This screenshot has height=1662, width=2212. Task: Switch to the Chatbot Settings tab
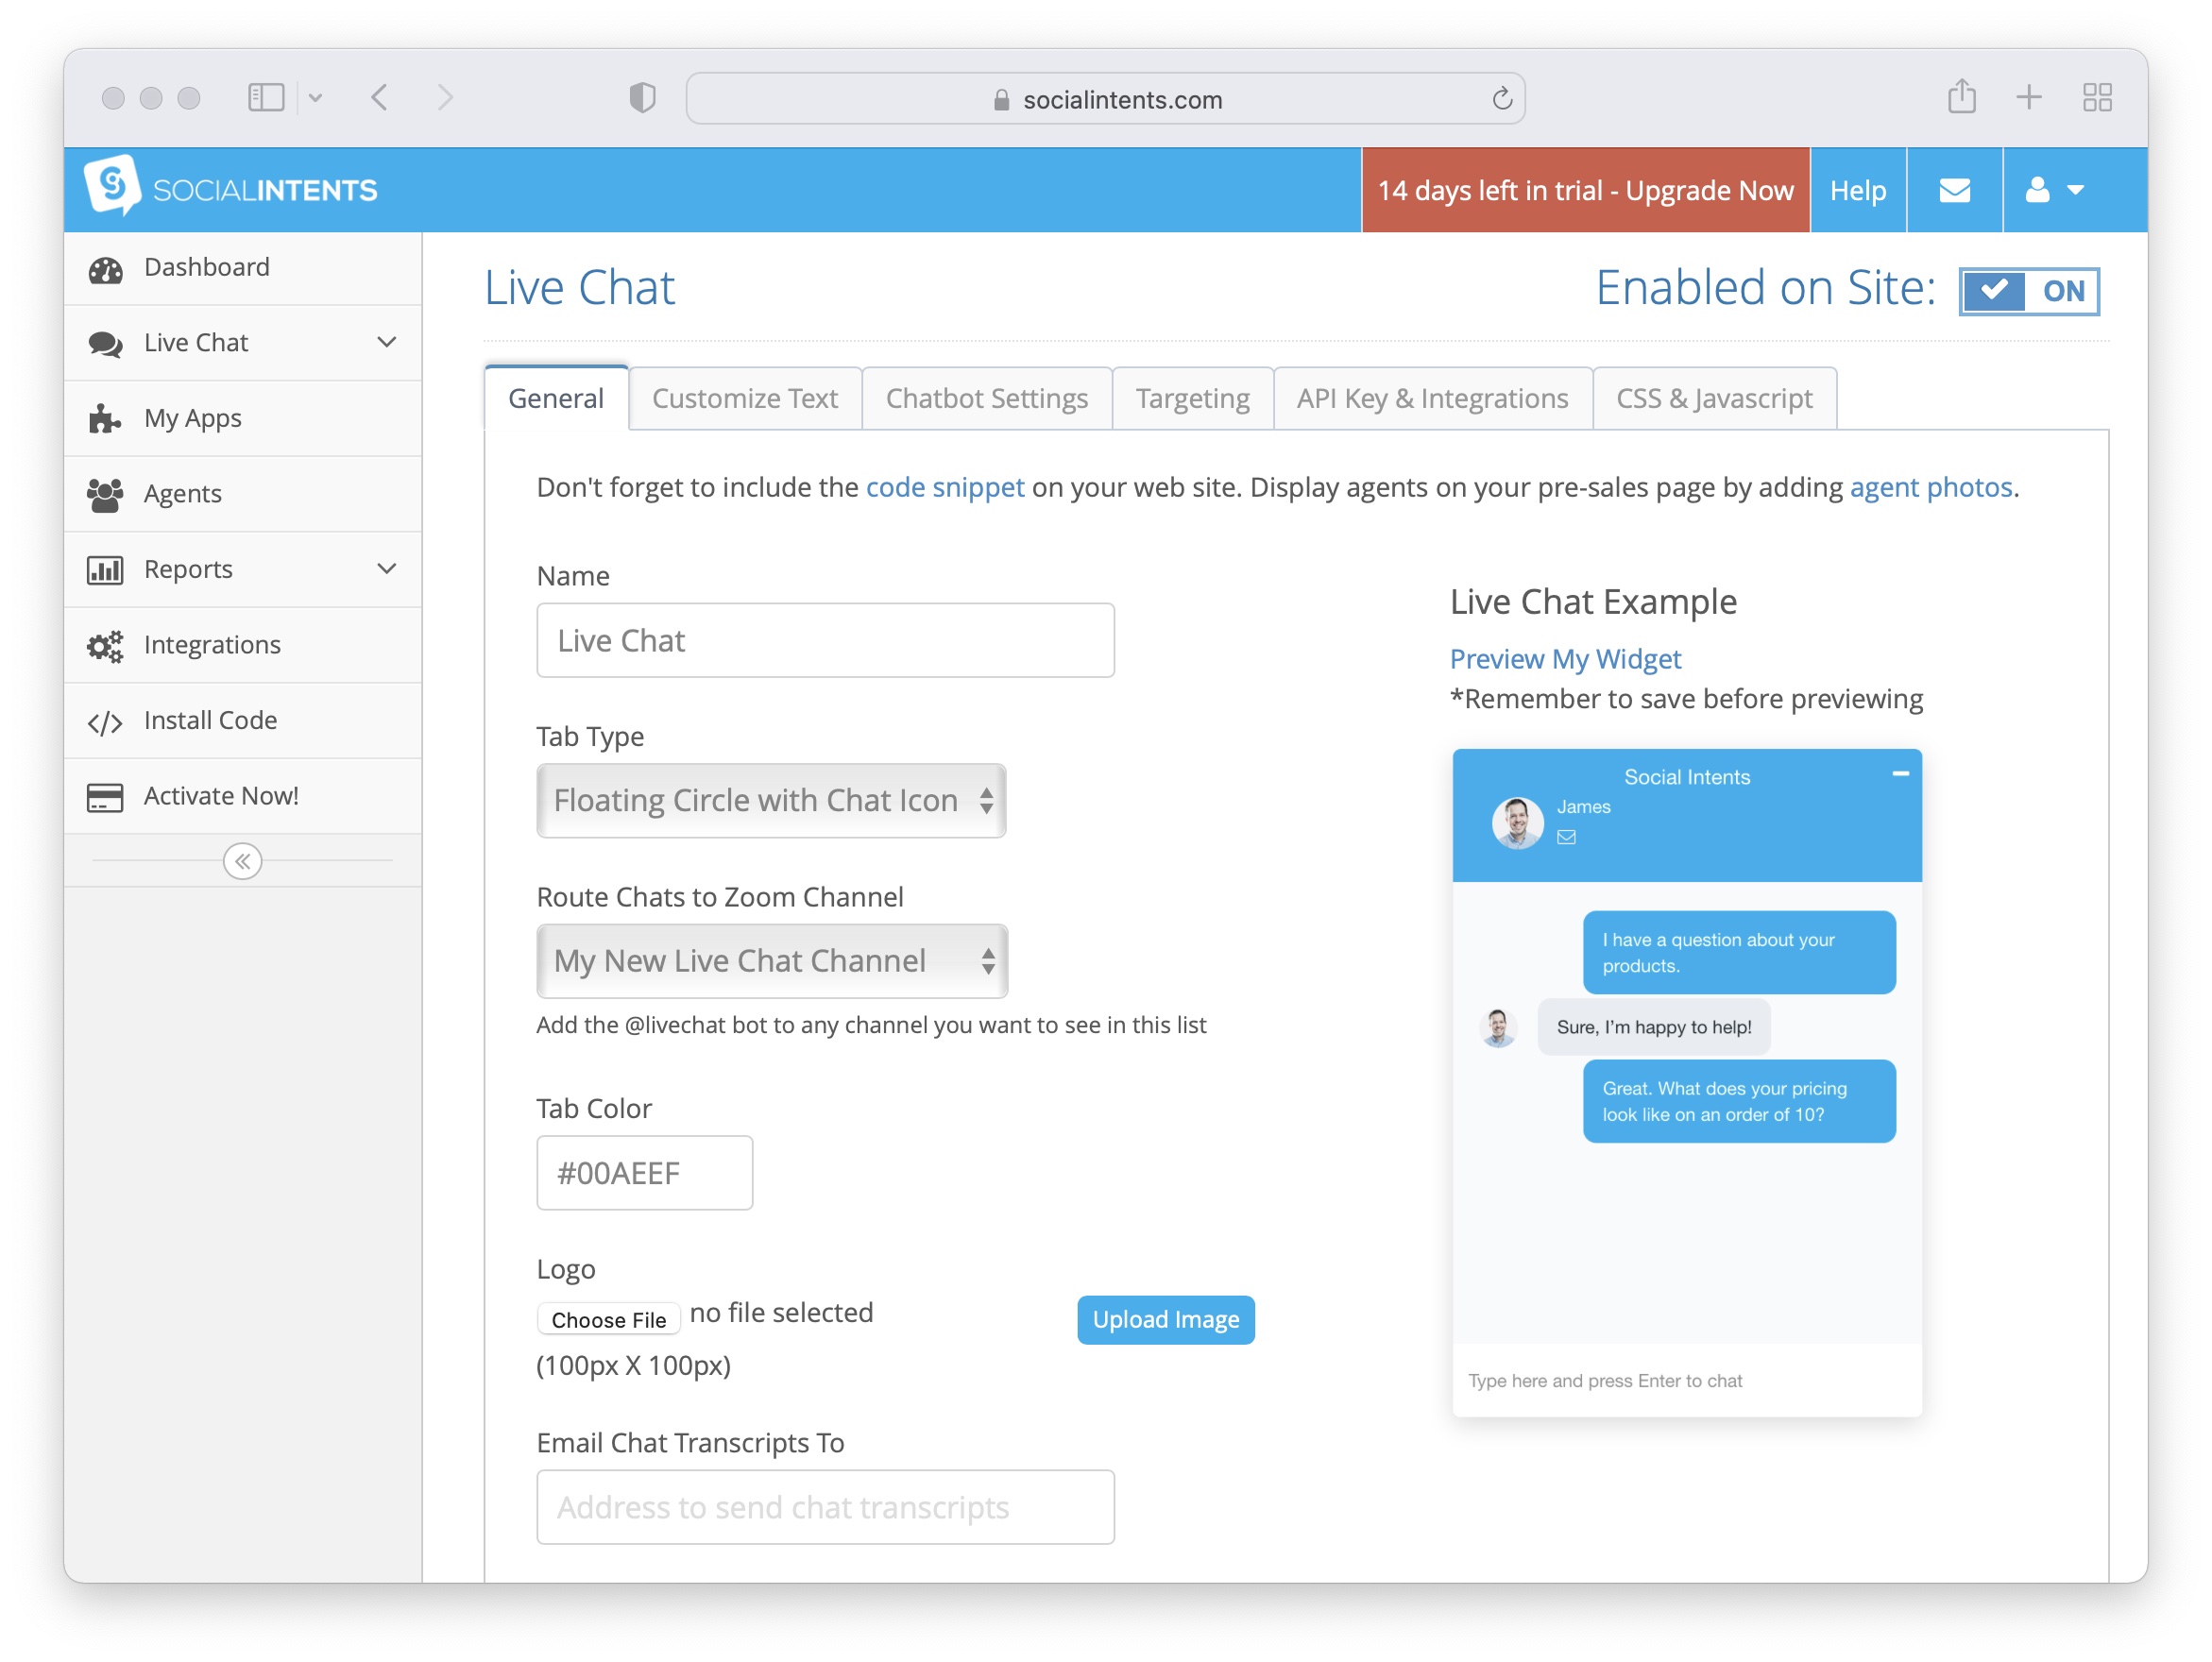tap(986, 399)
